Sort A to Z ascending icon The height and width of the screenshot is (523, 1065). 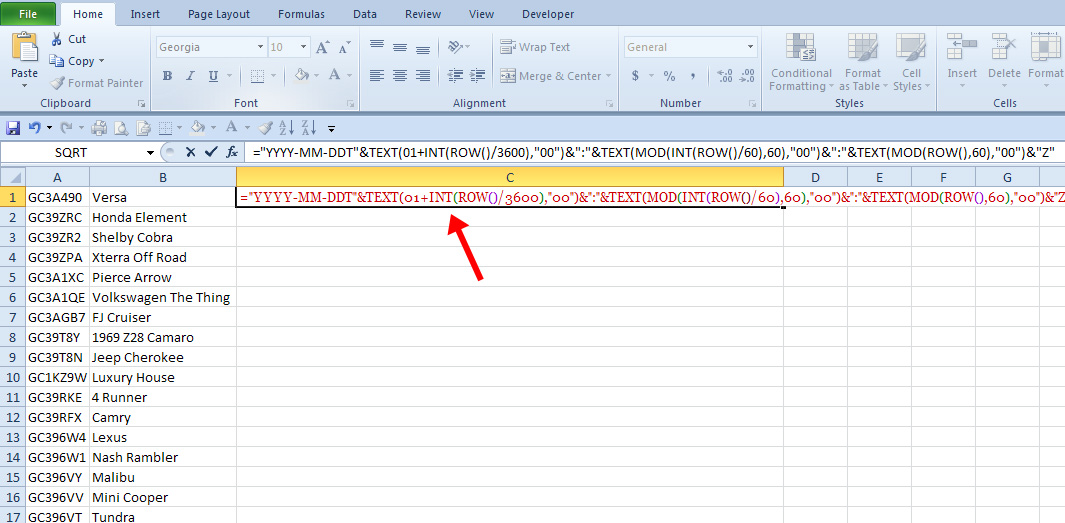pyautogui.click(x=287, y=127)
